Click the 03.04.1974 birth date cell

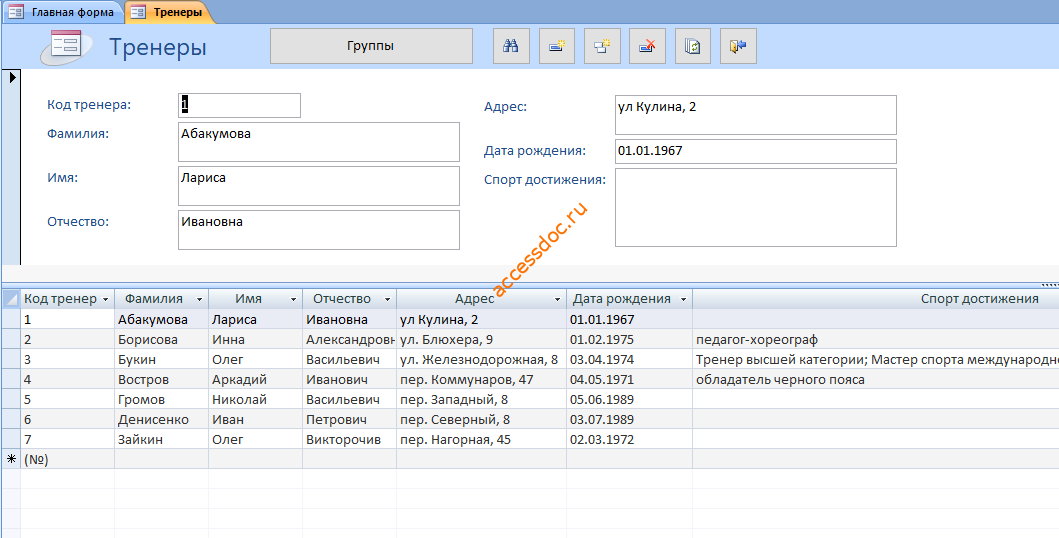629,360
